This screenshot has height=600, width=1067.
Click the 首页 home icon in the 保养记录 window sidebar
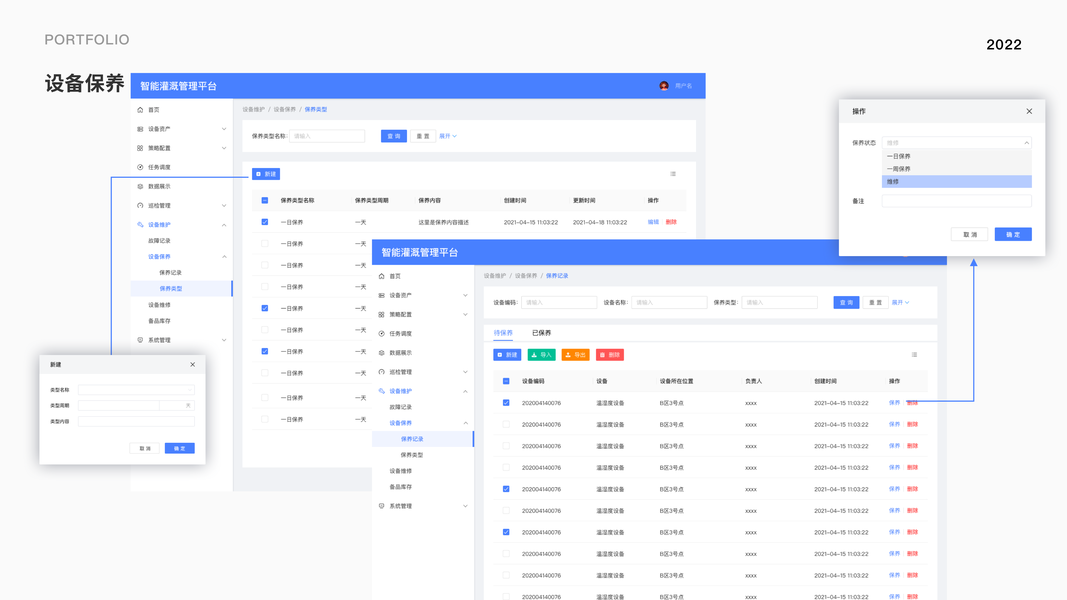(382, 276)
